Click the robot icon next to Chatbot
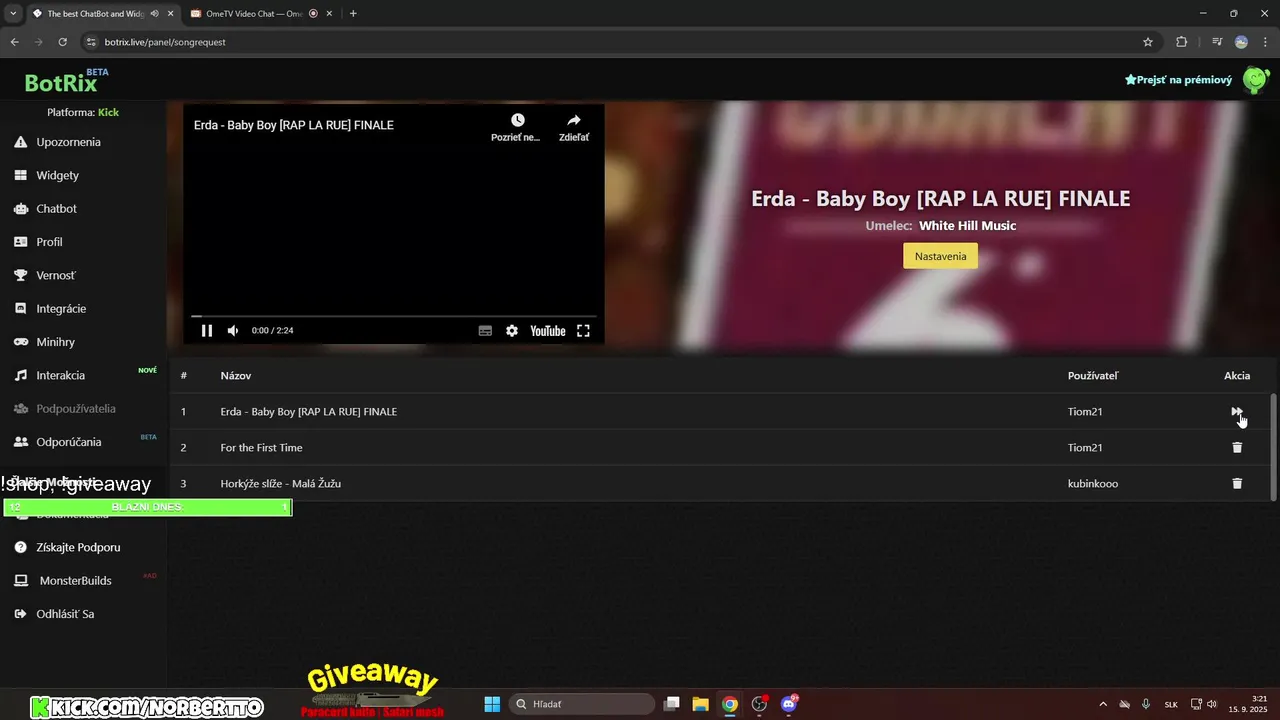Viewport: 1280px width, 720px height. coord(20,209)
